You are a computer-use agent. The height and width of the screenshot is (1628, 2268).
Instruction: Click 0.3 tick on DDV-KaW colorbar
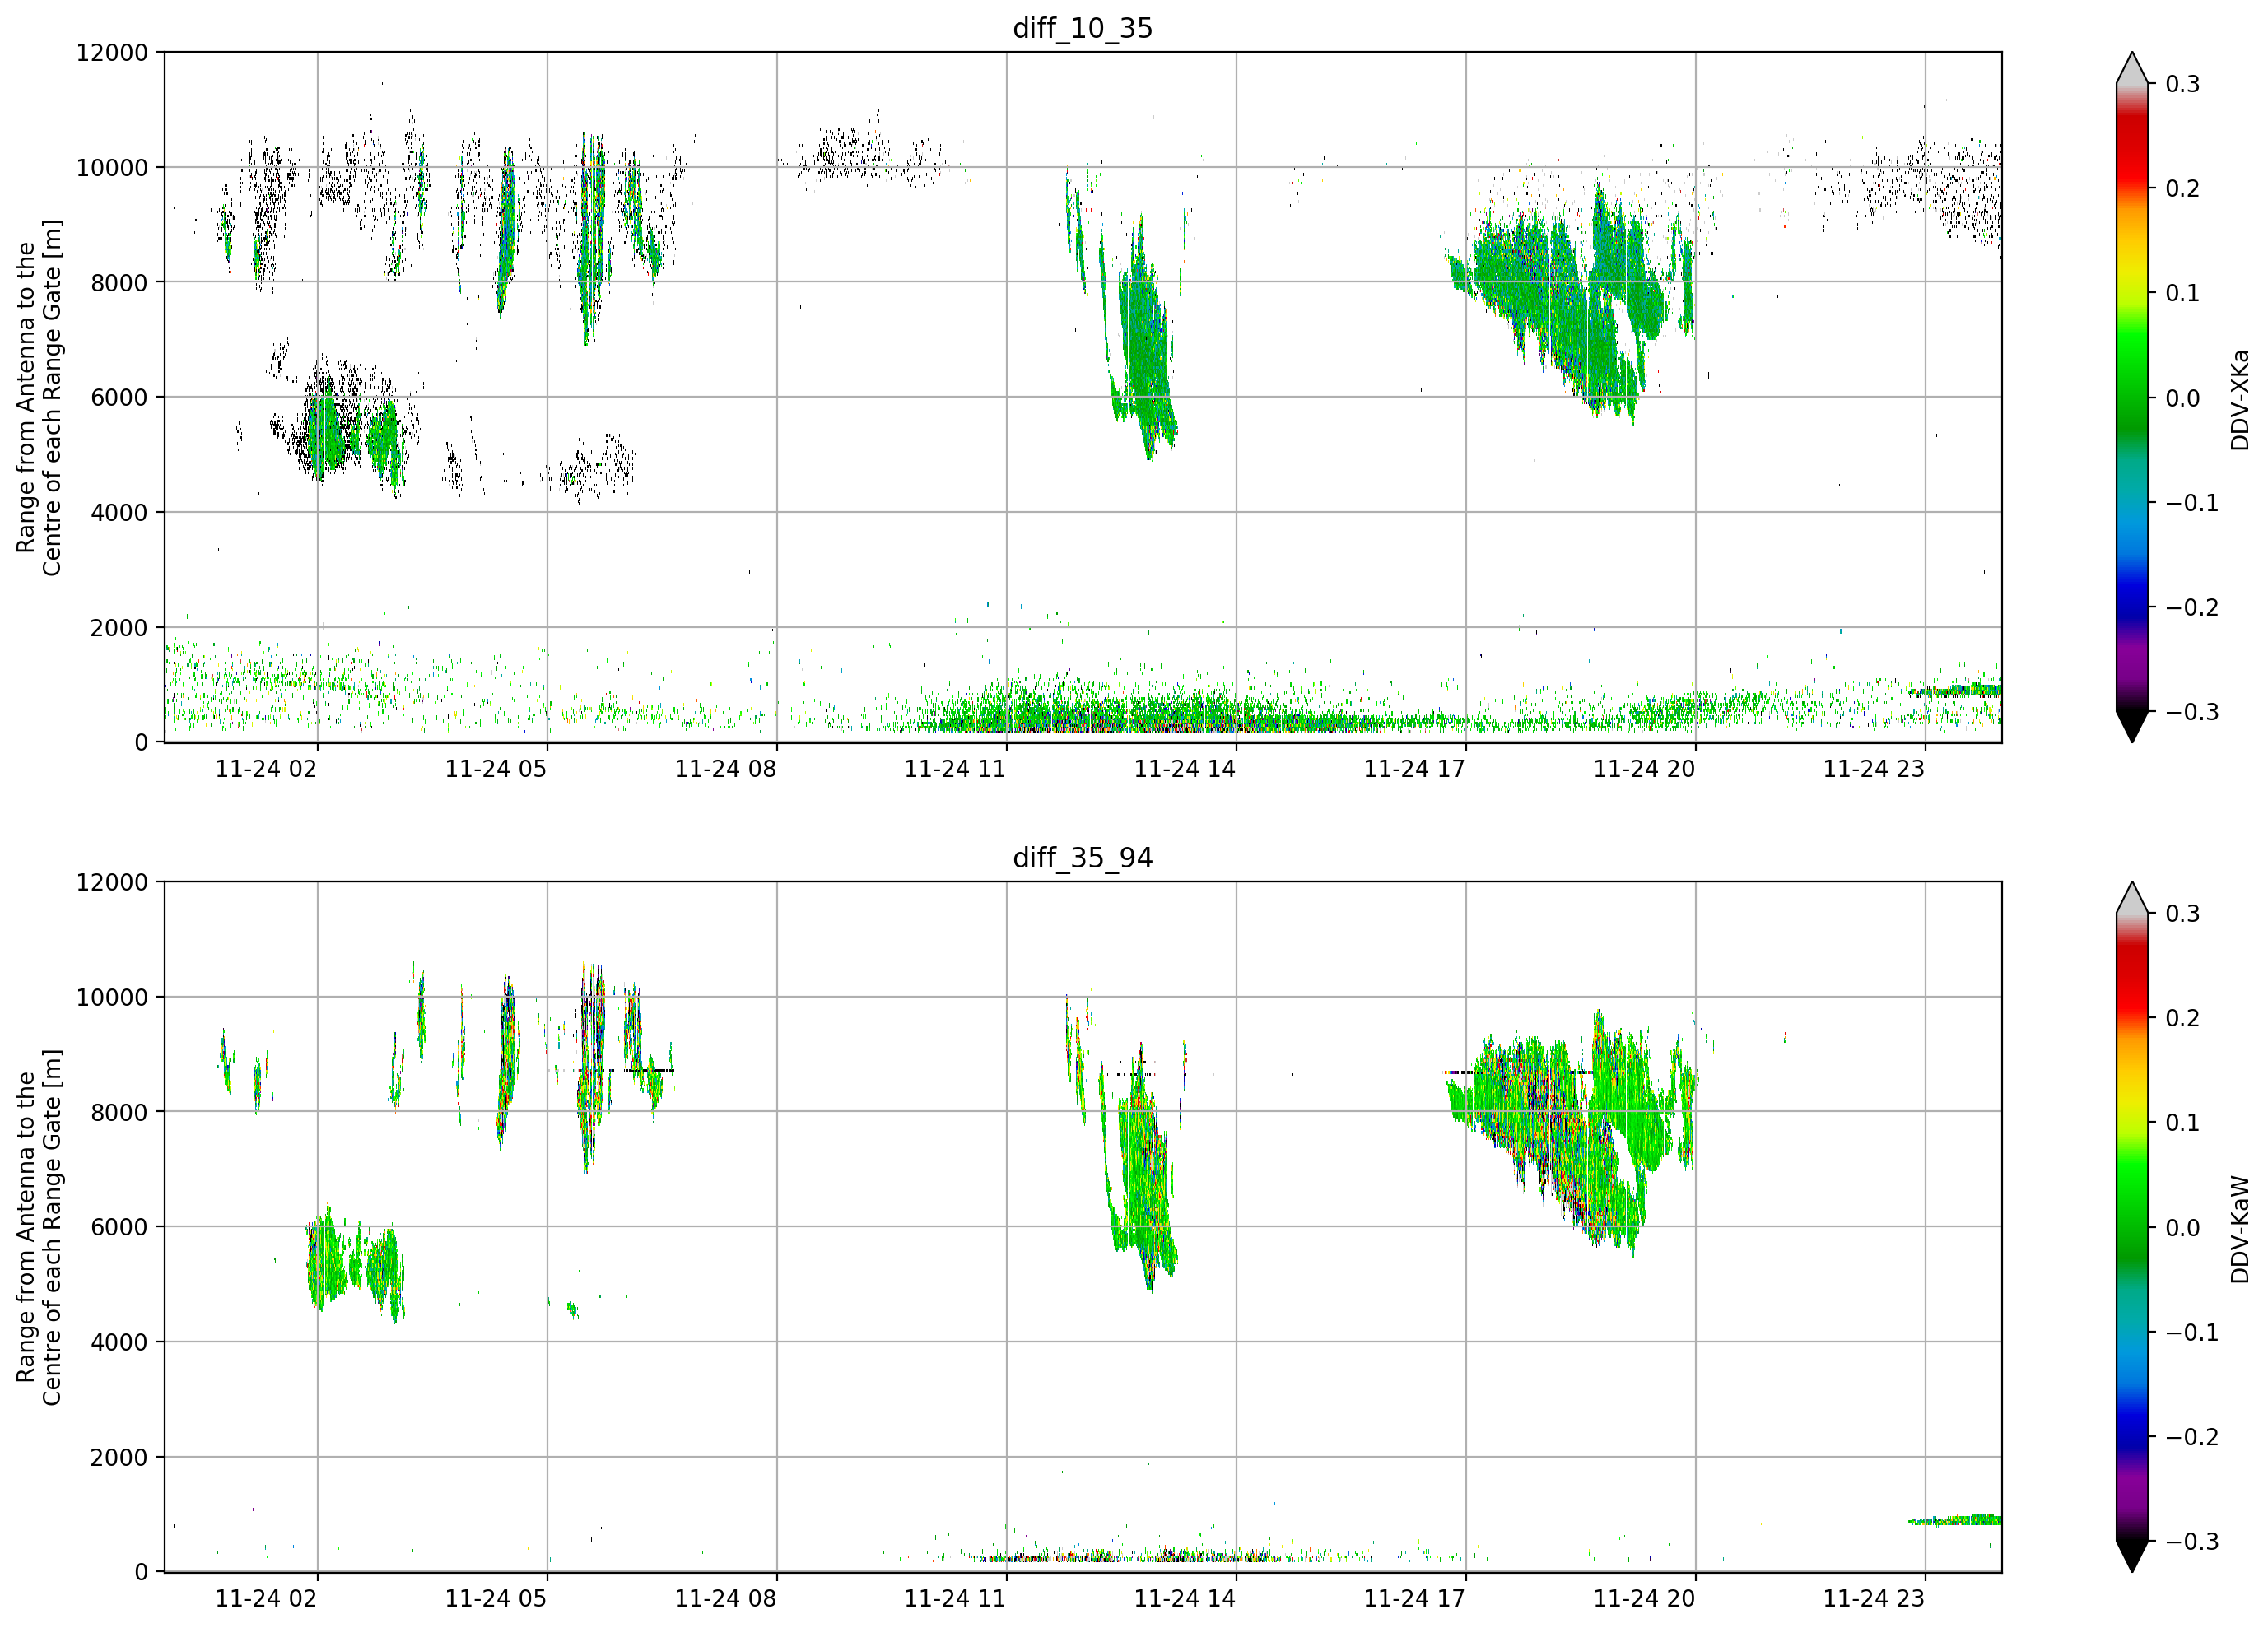tap(2183, 914)
